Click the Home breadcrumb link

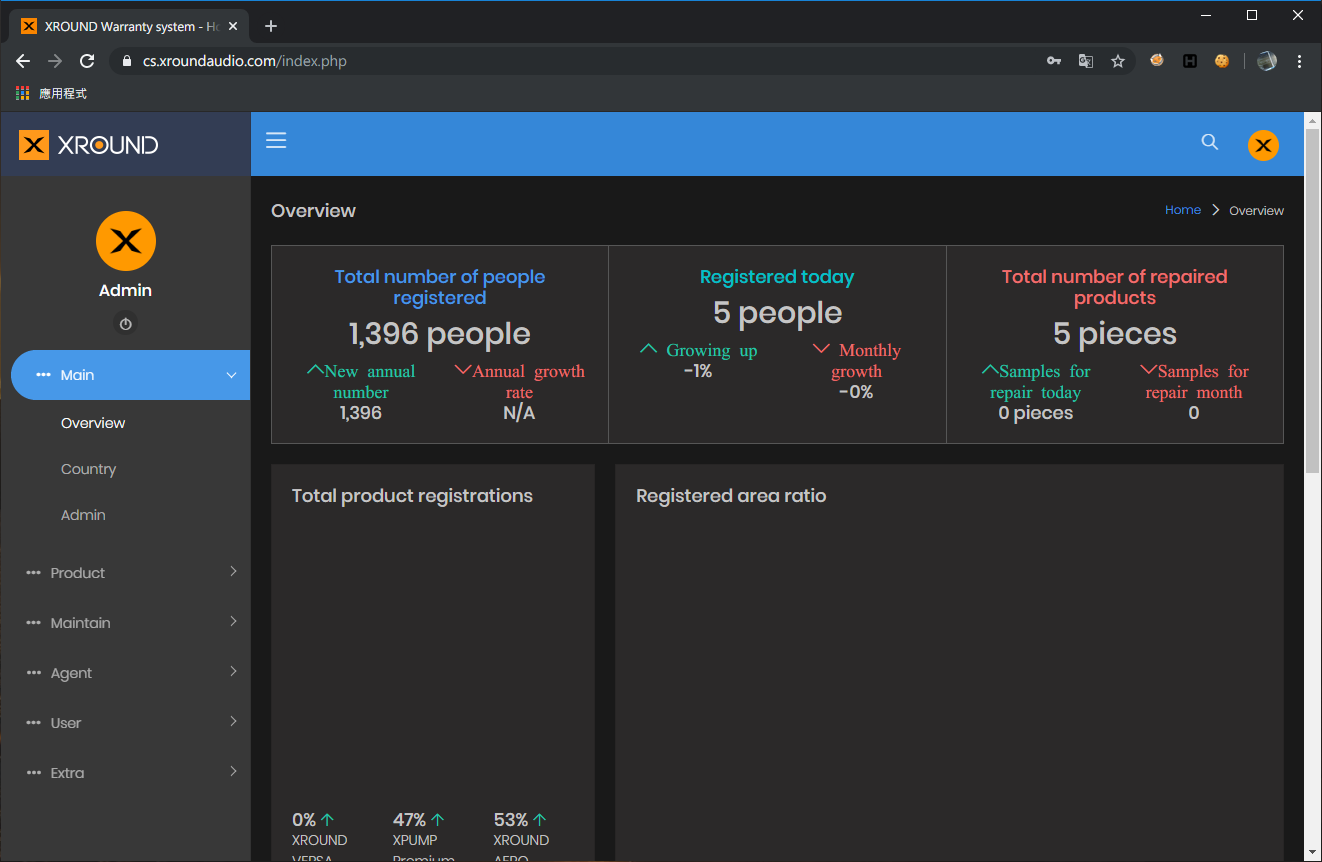(x=1183, y=210)
